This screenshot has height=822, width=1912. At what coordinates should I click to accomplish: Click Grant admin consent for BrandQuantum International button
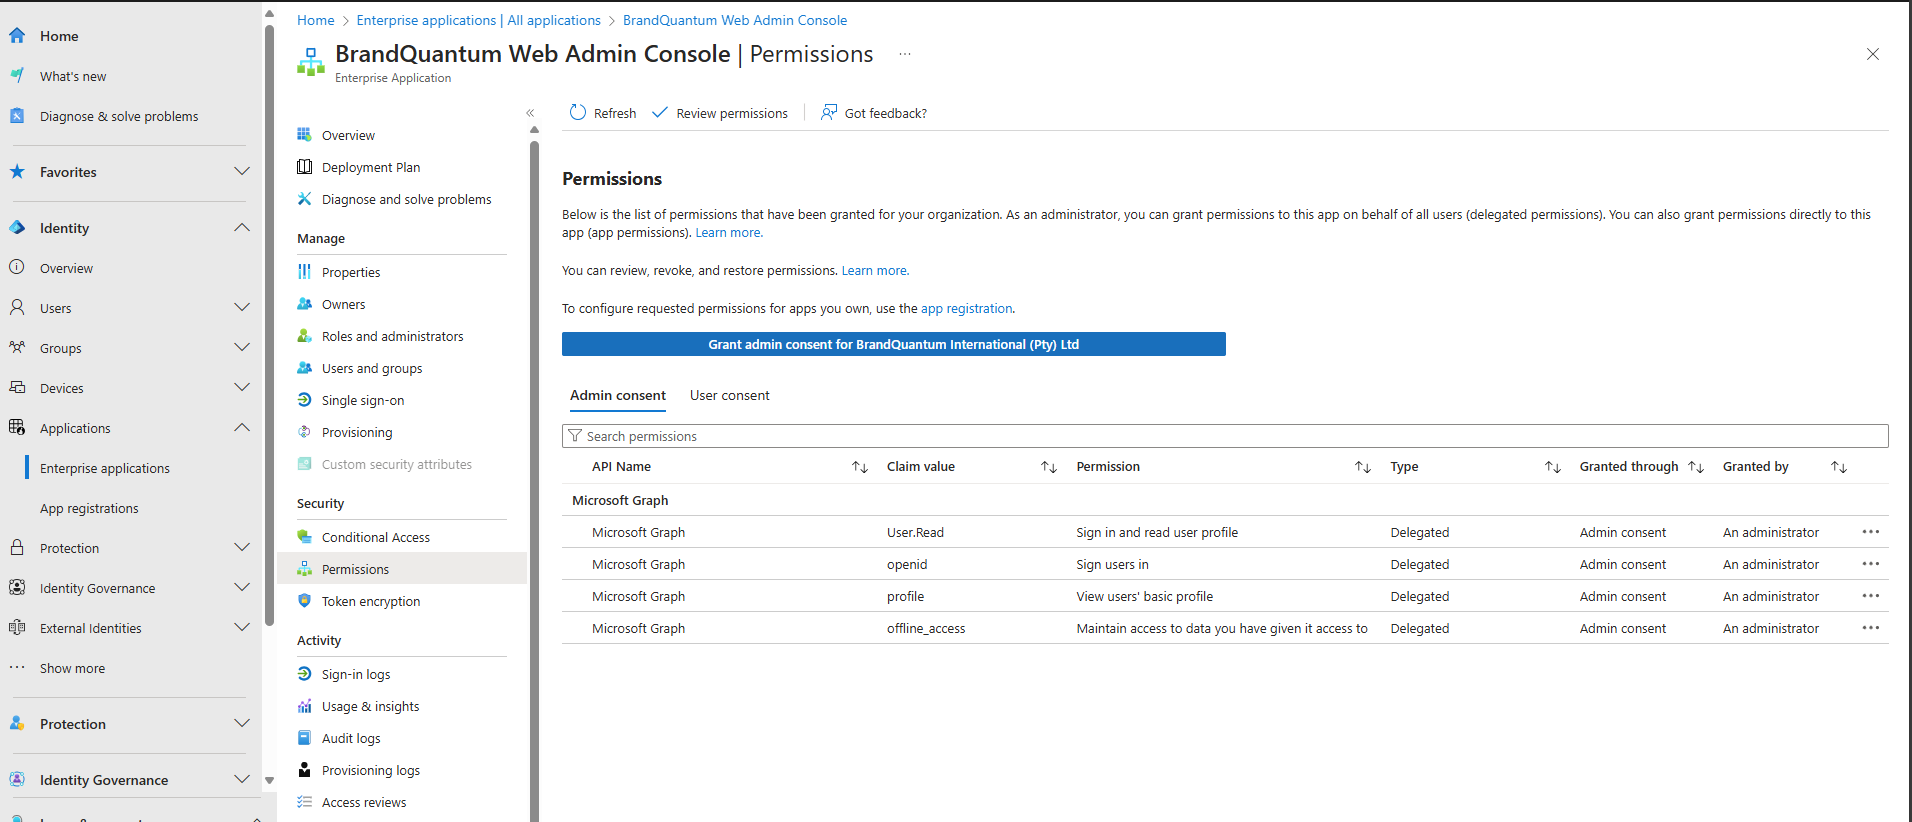tap(894, 344)
